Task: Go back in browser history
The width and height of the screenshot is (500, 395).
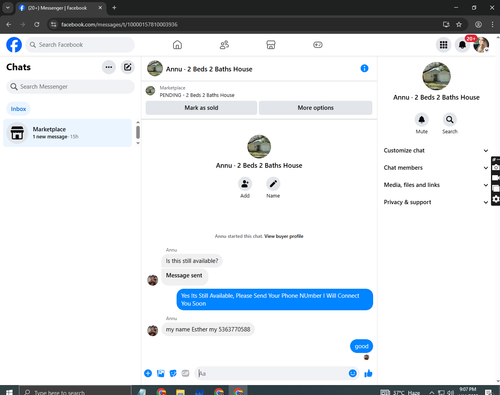Action: pyautogui.click(x=9, y=24)
